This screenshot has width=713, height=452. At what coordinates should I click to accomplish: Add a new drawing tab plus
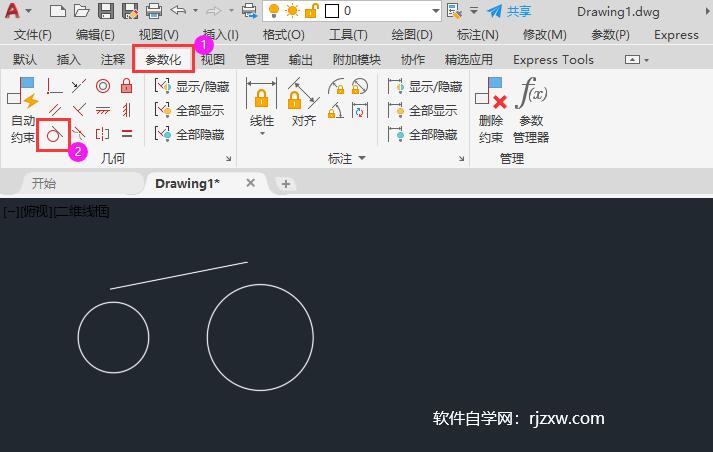tap(286, 184)
